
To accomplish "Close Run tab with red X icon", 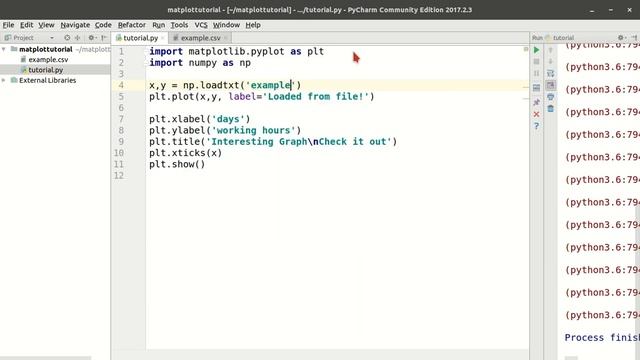I will click(536, 114).
